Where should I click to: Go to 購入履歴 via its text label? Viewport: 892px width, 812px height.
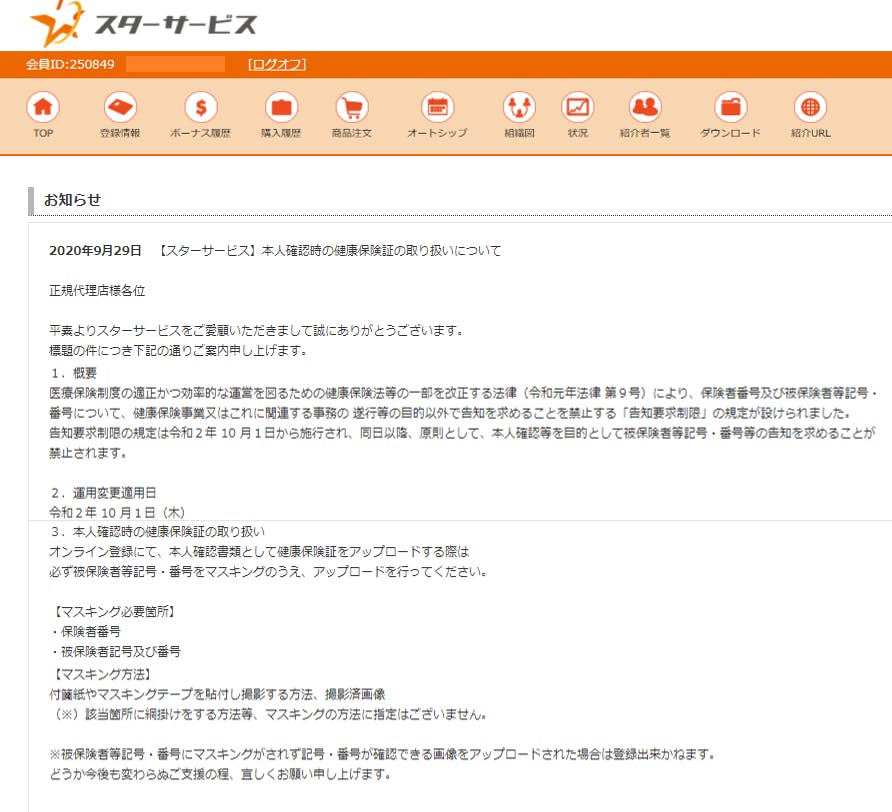point(281,133)
